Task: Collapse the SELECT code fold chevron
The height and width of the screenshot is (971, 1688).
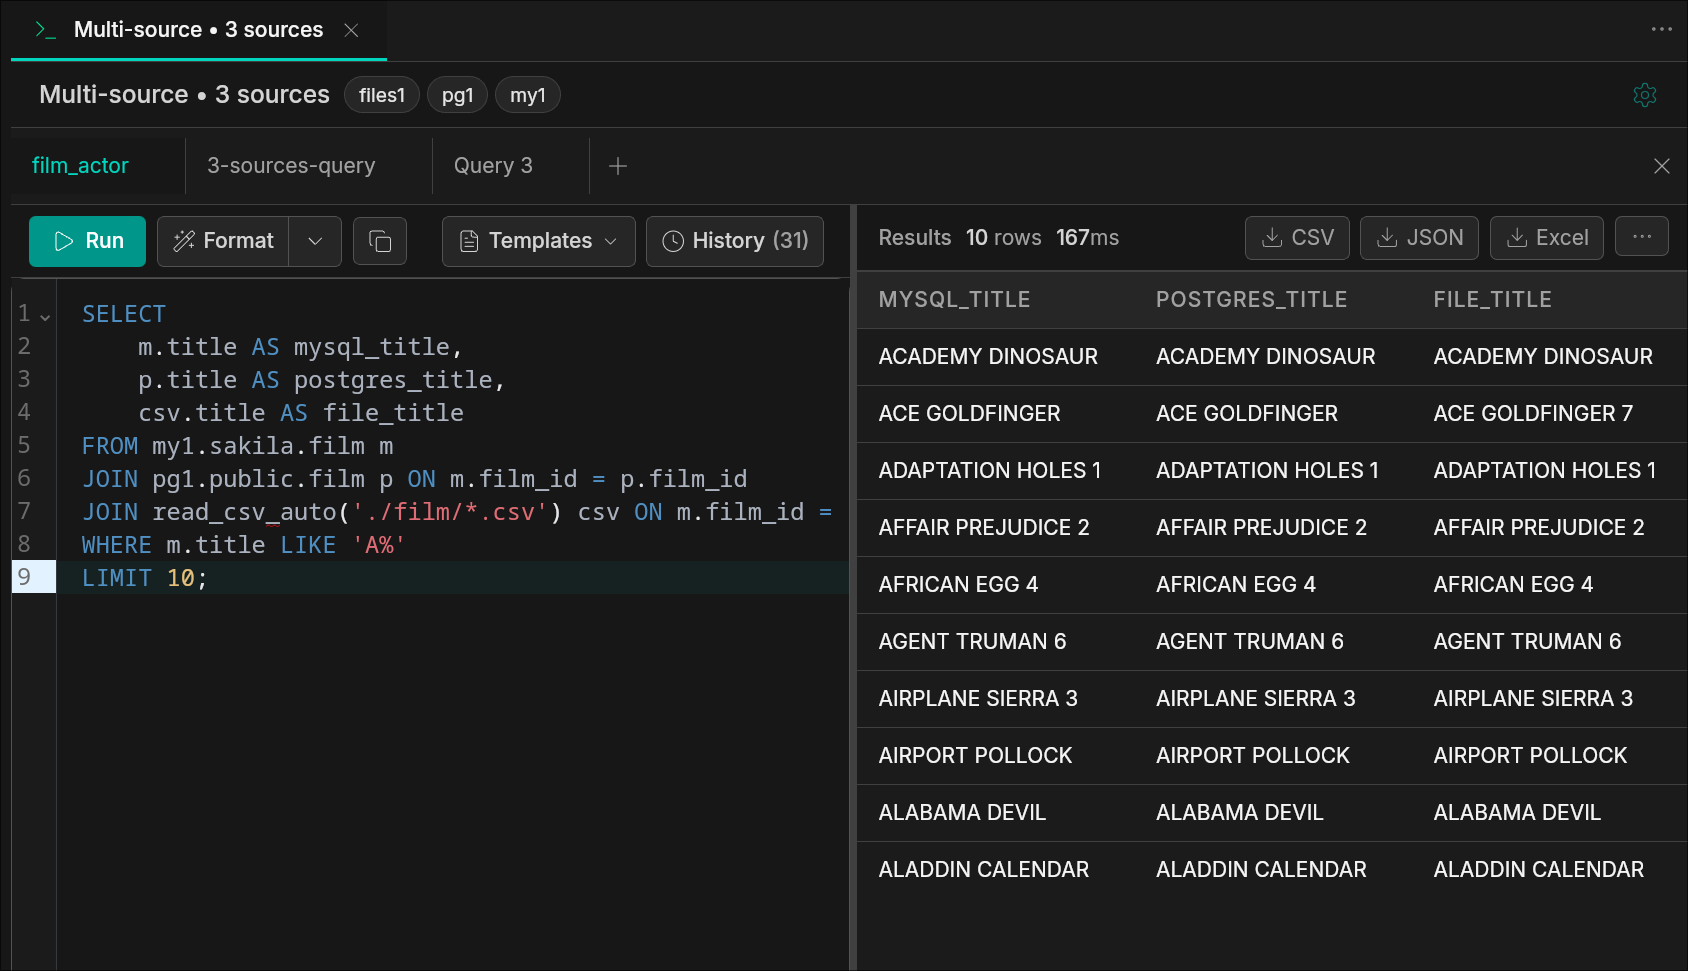Action: [45, 316]
